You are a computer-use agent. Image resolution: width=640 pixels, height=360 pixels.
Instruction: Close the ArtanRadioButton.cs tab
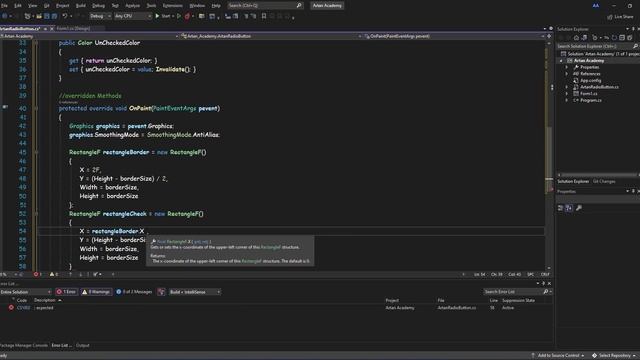52,29
